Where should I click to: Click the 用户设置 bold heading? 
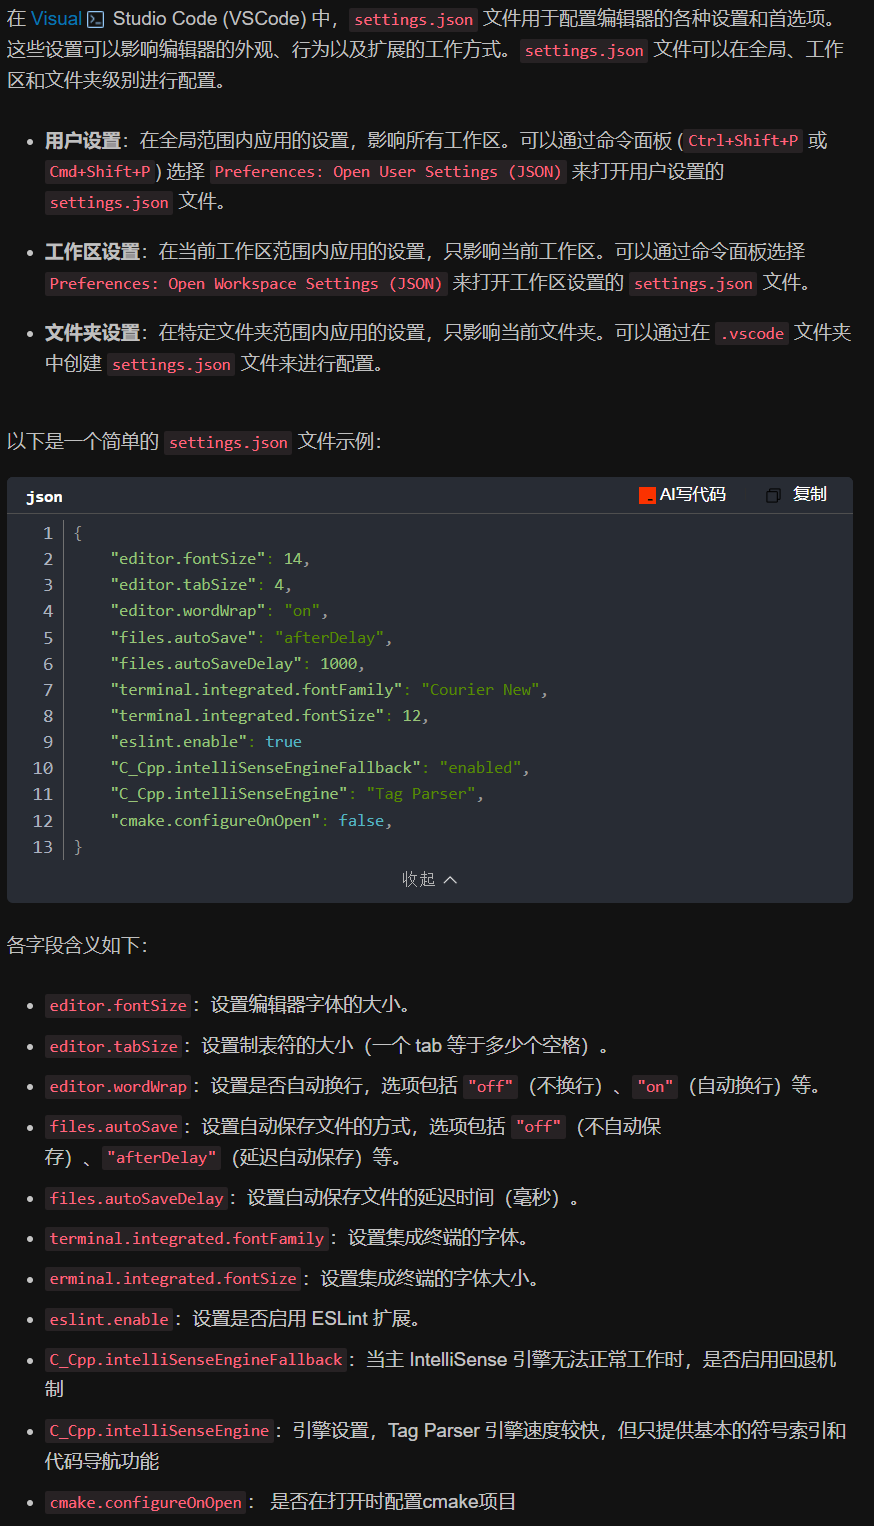(x=83, y=141)
